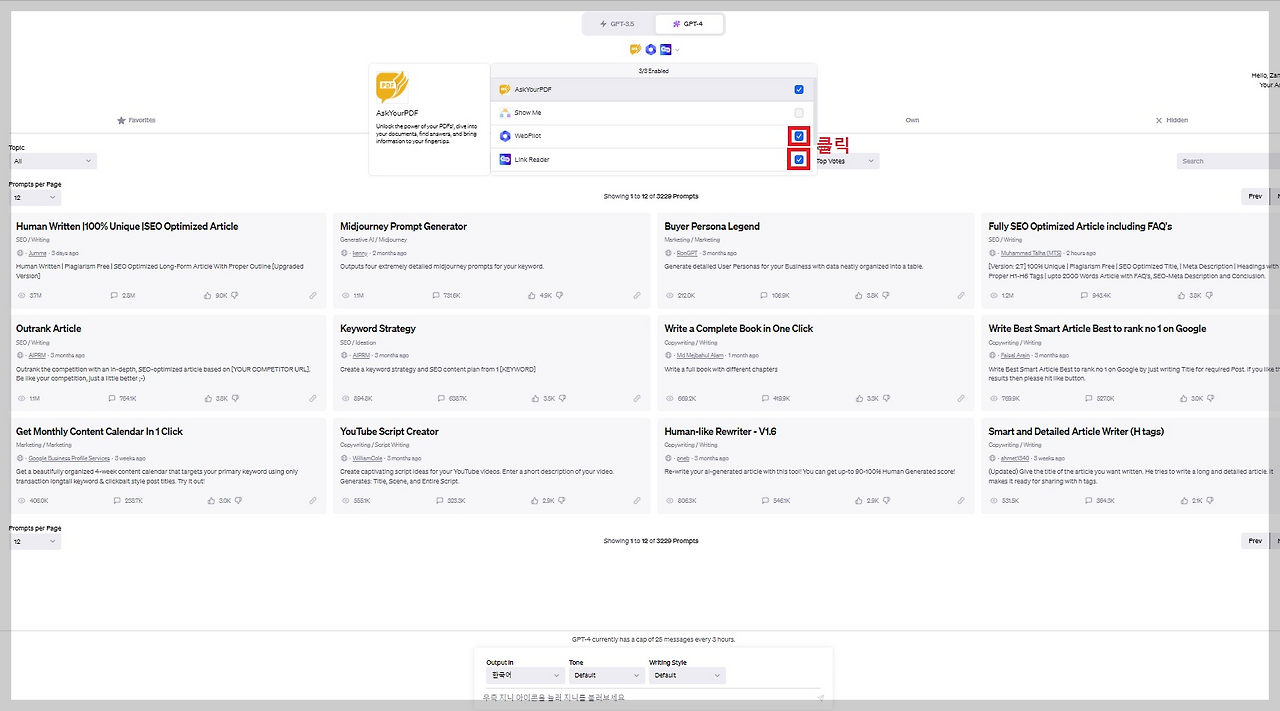Image resolution: width=1280 pixels, height=711 pixels.
Task: Thumbs up the Midjourney Prompt Generator card
Action: [x=532, y=296]
